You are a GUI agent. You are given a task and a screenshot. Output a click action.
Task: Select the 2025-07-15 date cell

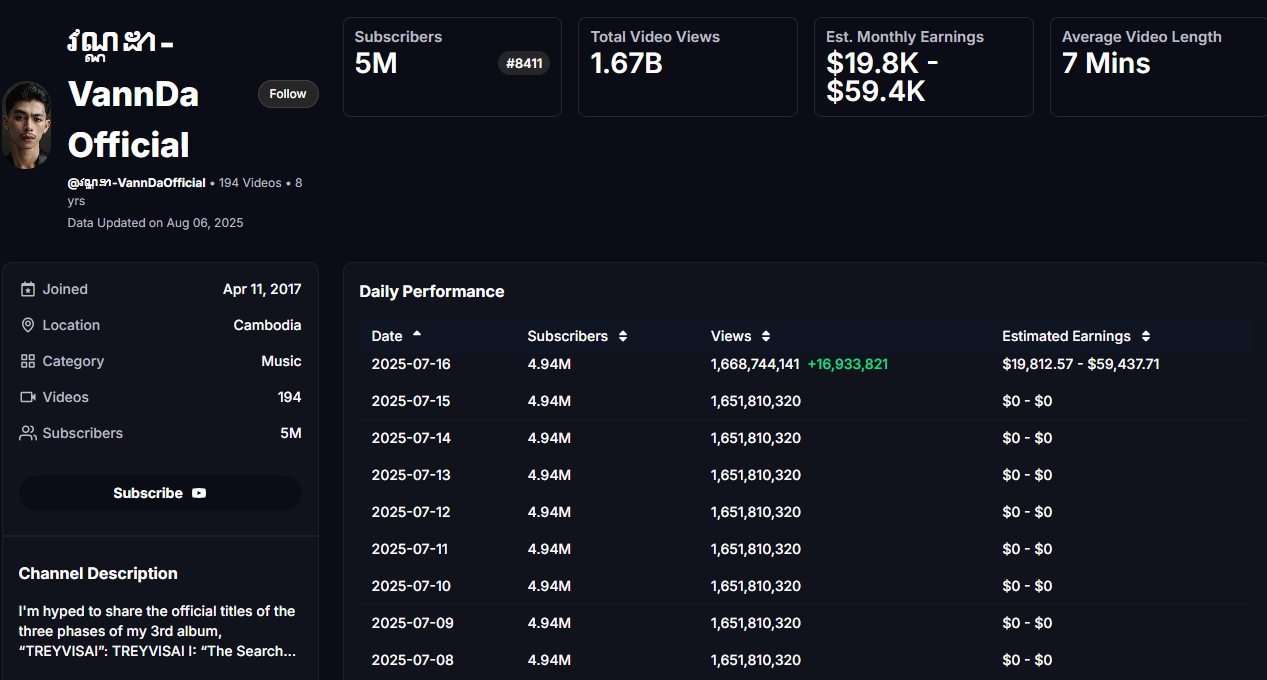[411, 401]
